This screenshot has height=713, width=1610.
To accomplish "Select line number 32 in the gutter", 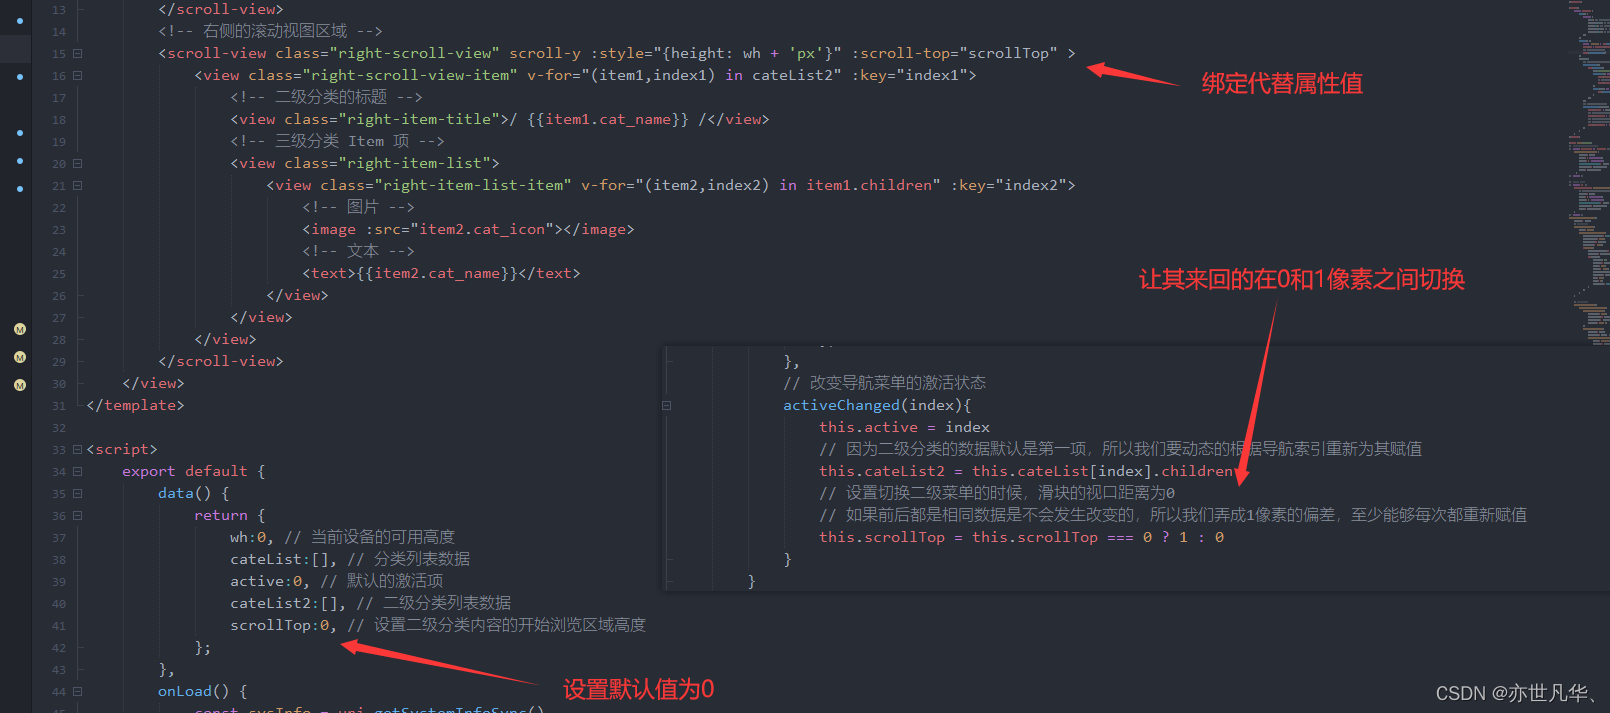I will [x=59, y=428].
